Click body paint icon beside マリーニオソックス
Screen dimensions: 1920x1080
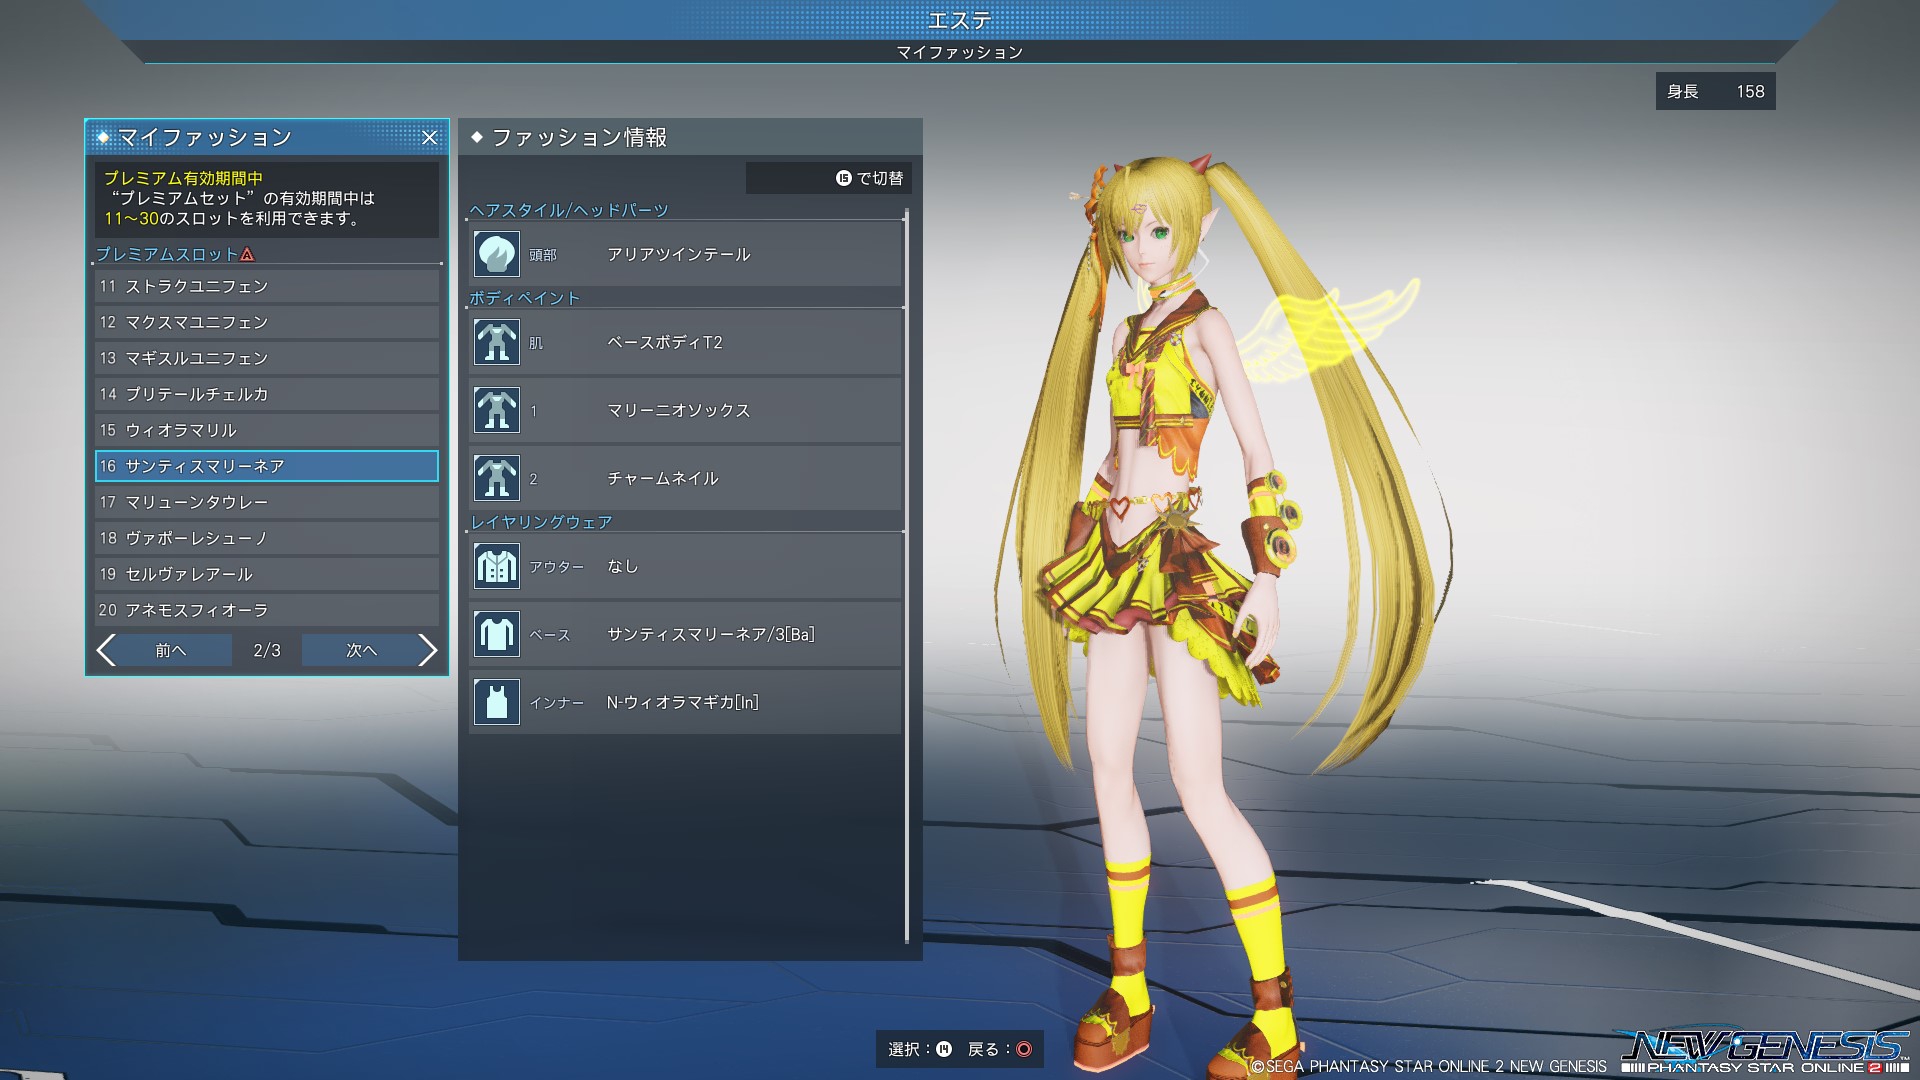pos(496,410)
